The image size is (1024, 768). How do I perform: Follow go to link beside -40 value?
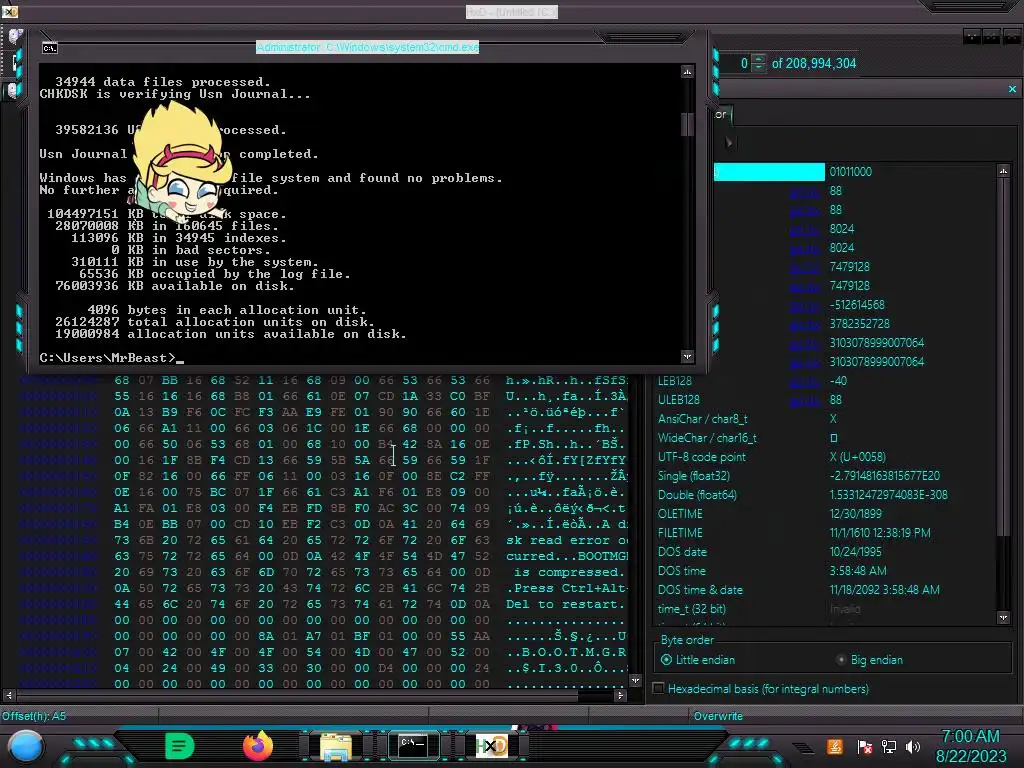pyautogui.click(x=804, y=381)
